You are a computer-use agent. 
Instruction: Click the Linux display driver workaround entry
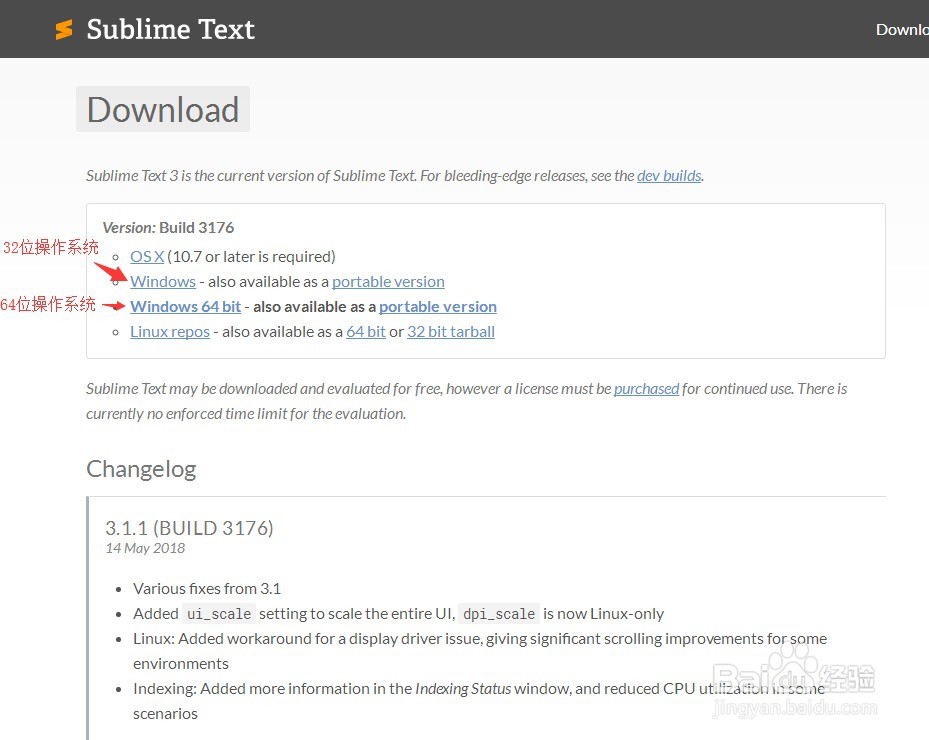pyautogui.click(x=480, y=651)
